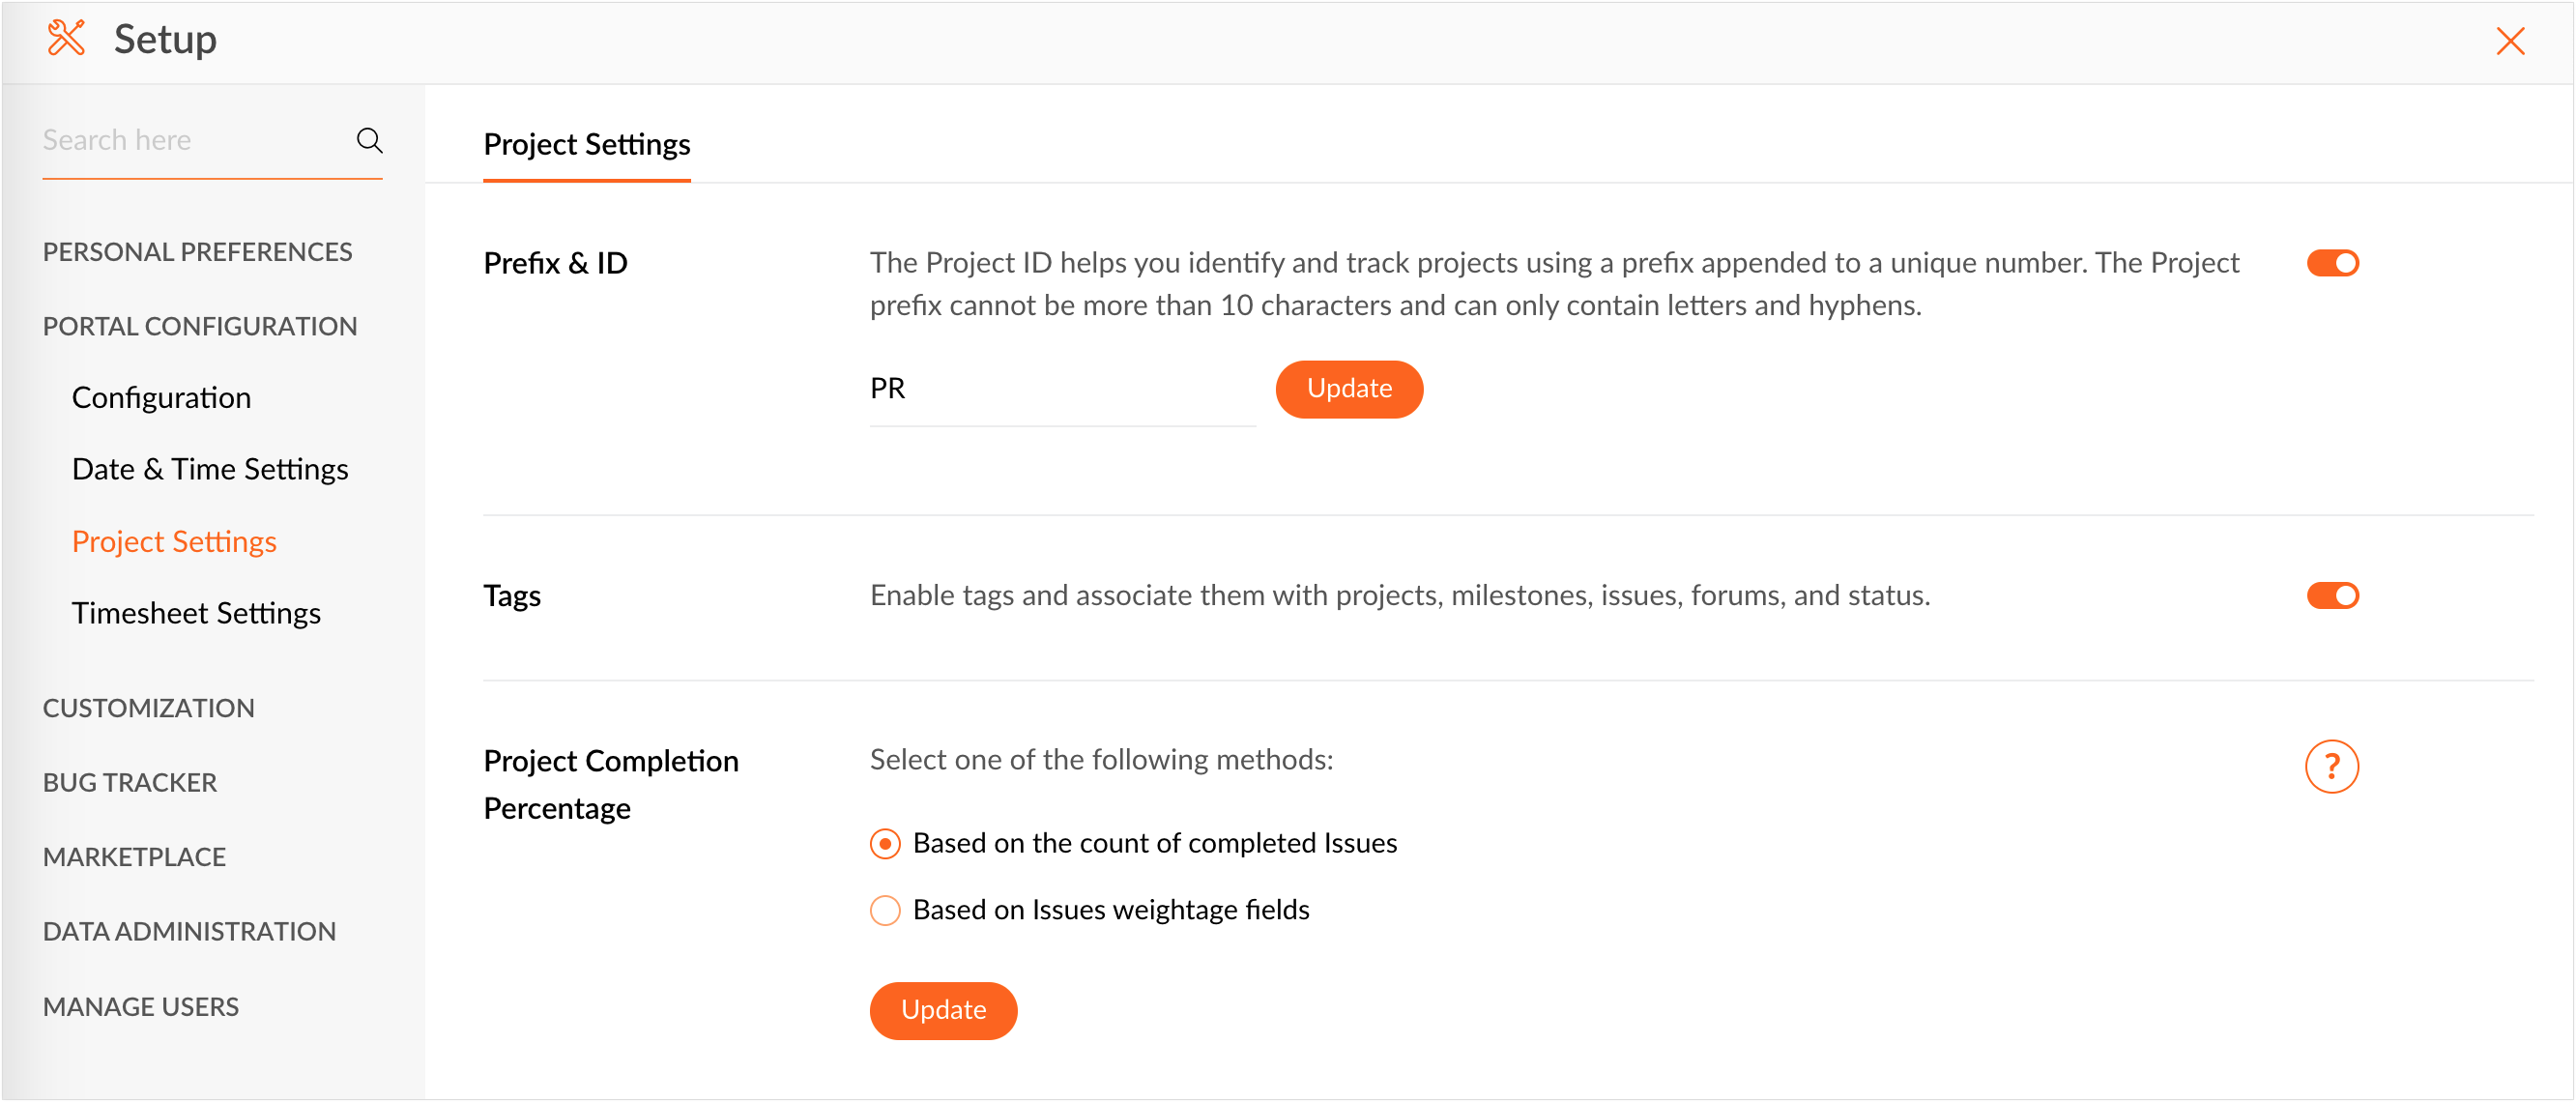Open the completion percentage help icon

2331,767
